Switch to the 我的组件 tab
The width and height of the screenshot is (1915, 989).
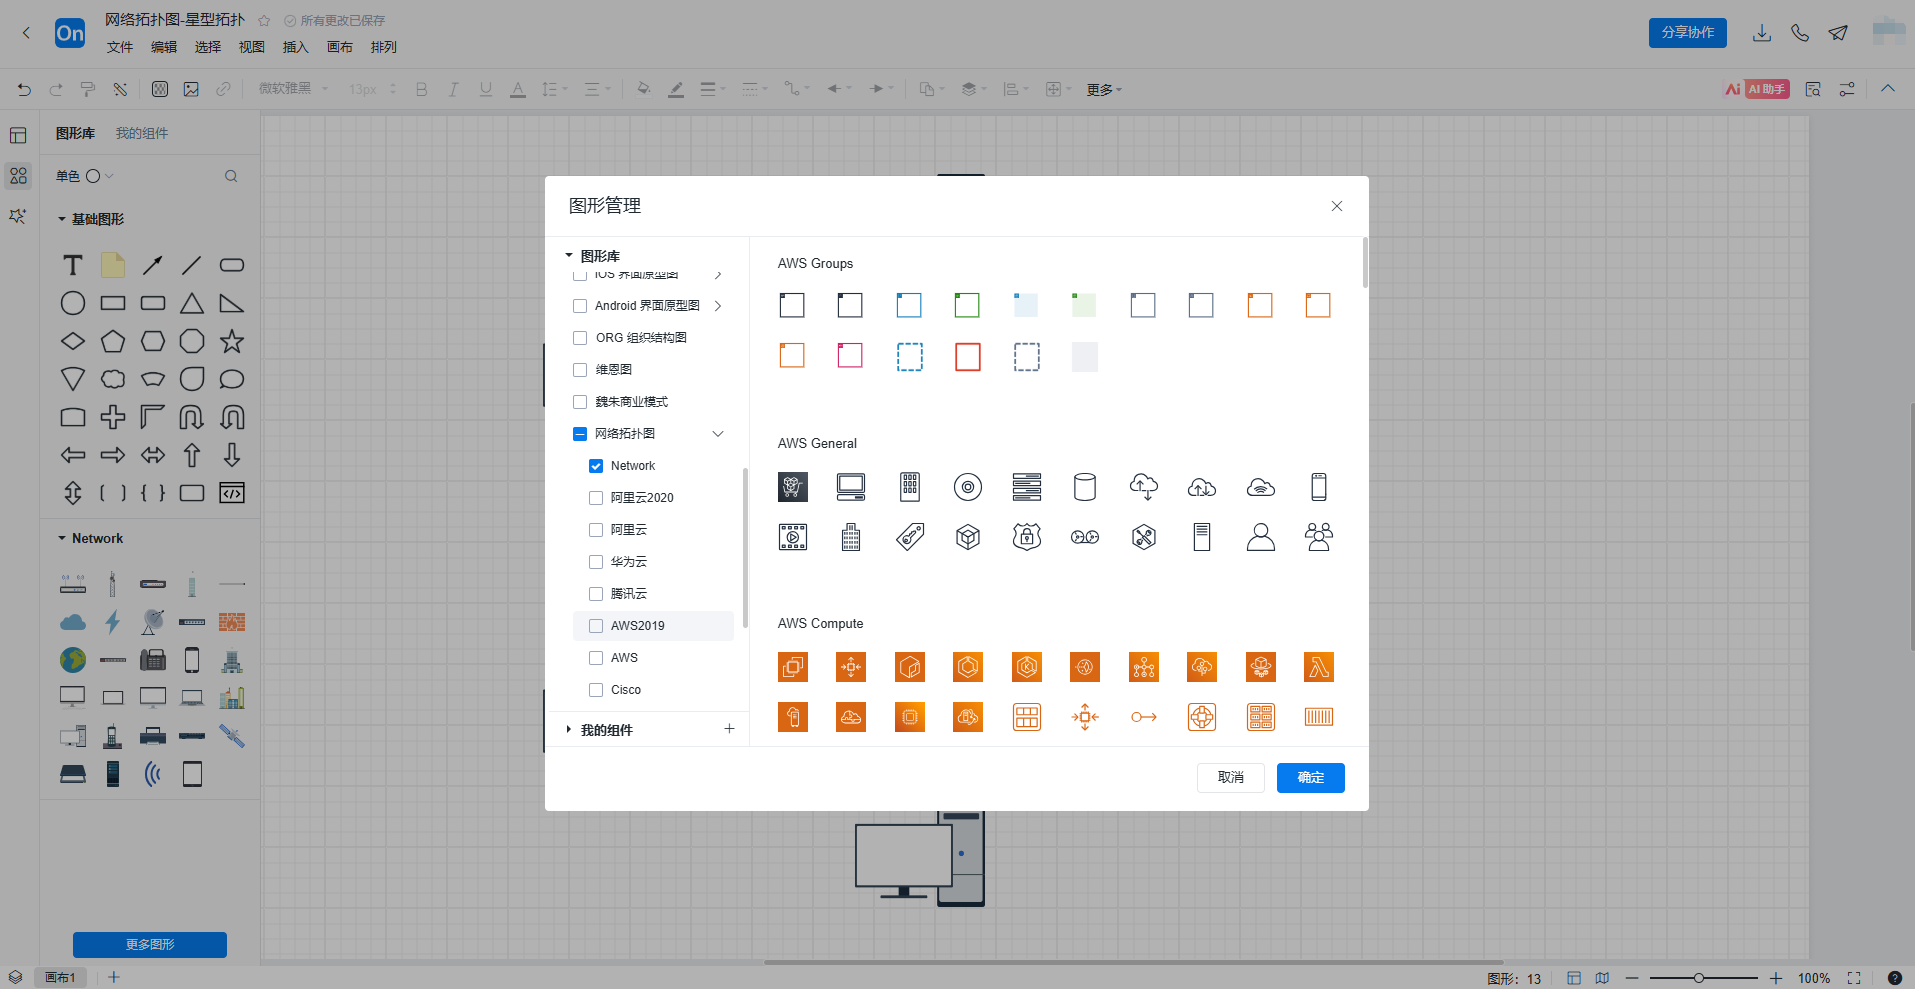141,133
